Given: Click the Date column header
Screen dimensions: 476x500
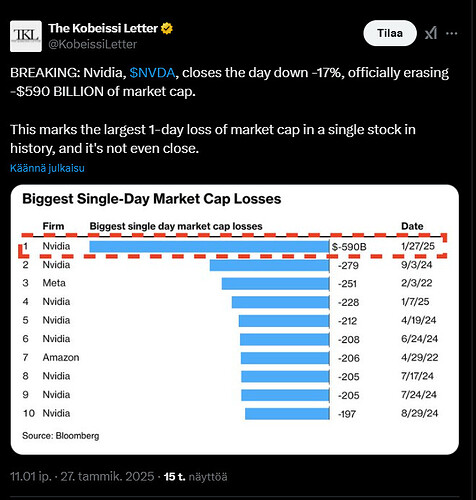Looking at the screenshot, I should [412, 226].
